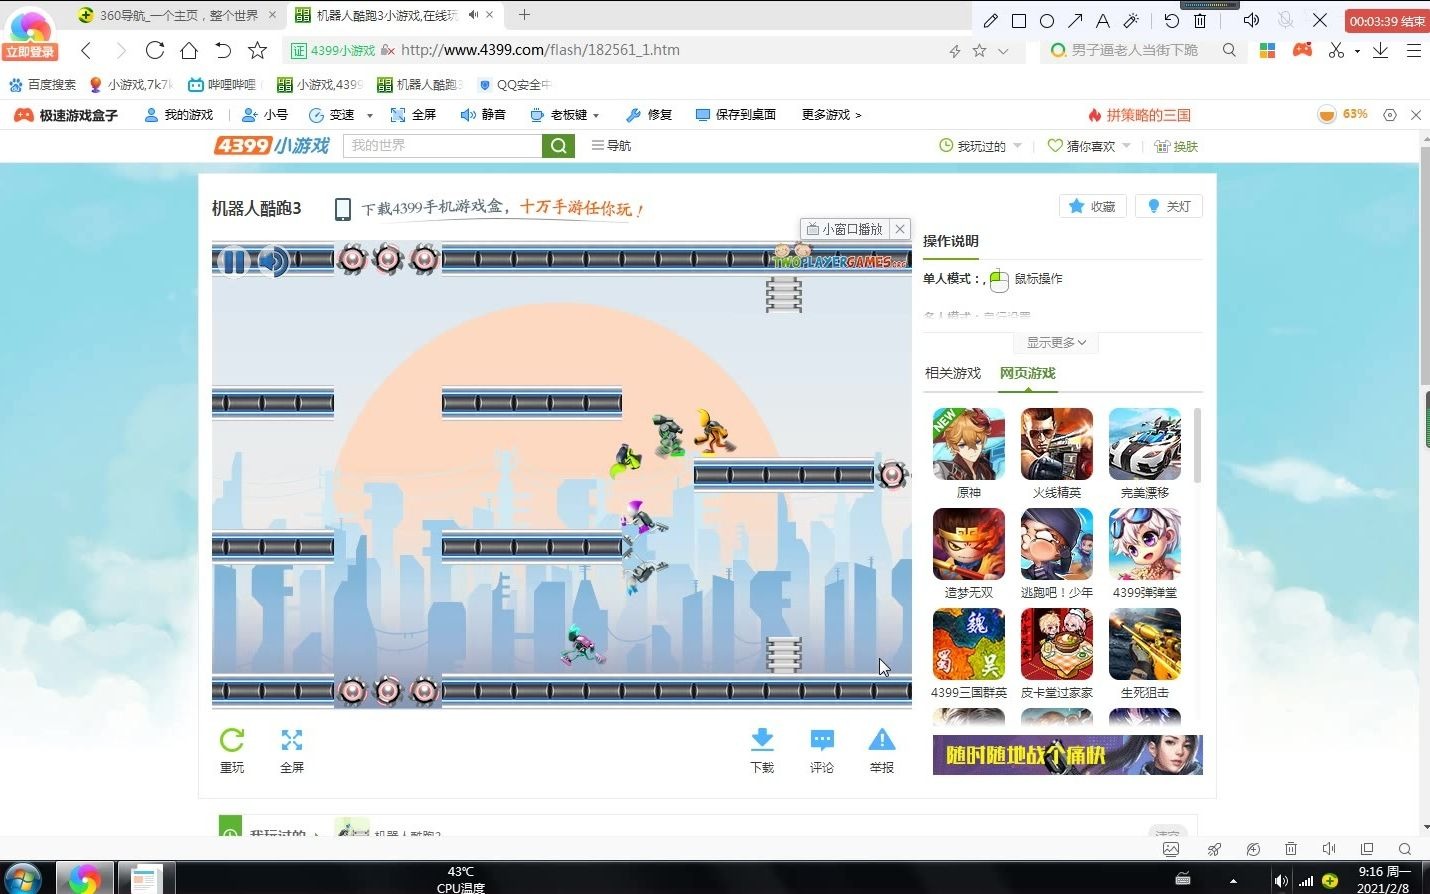Click the 修复 repair tool
The image size is (1430, 894).
coord(649,115)
